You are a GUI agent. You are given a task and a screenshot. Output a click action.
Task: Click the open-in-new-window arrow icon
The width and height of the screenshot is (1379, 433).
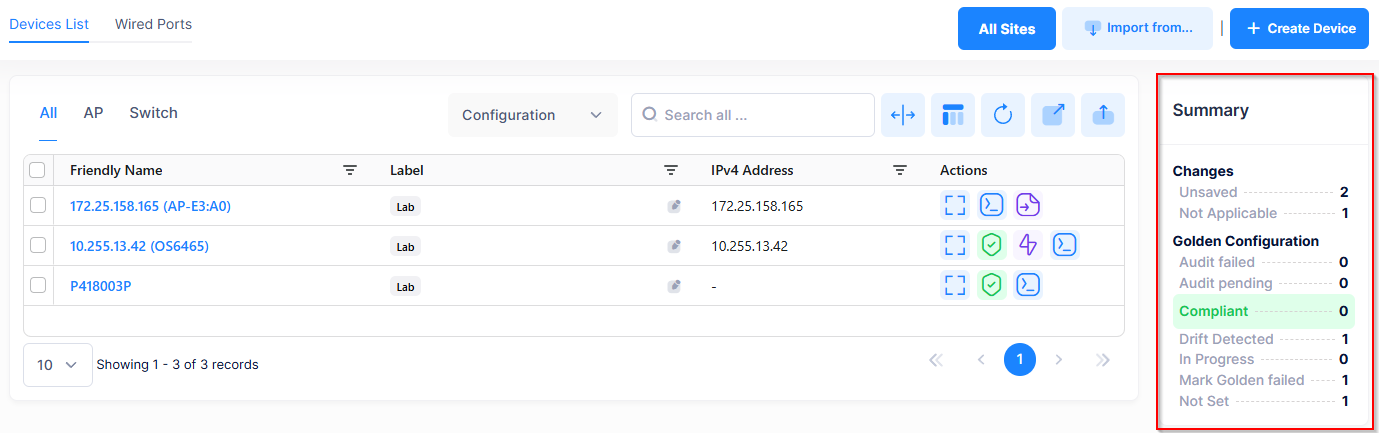1053,115
